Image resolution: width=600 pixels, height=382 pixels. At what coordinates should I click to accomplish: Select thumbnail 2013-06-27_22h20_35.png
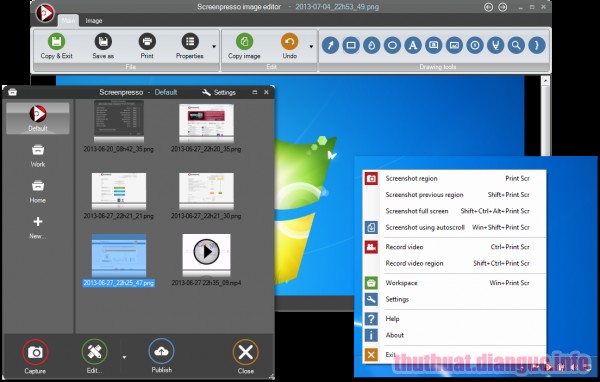[206, 123]
